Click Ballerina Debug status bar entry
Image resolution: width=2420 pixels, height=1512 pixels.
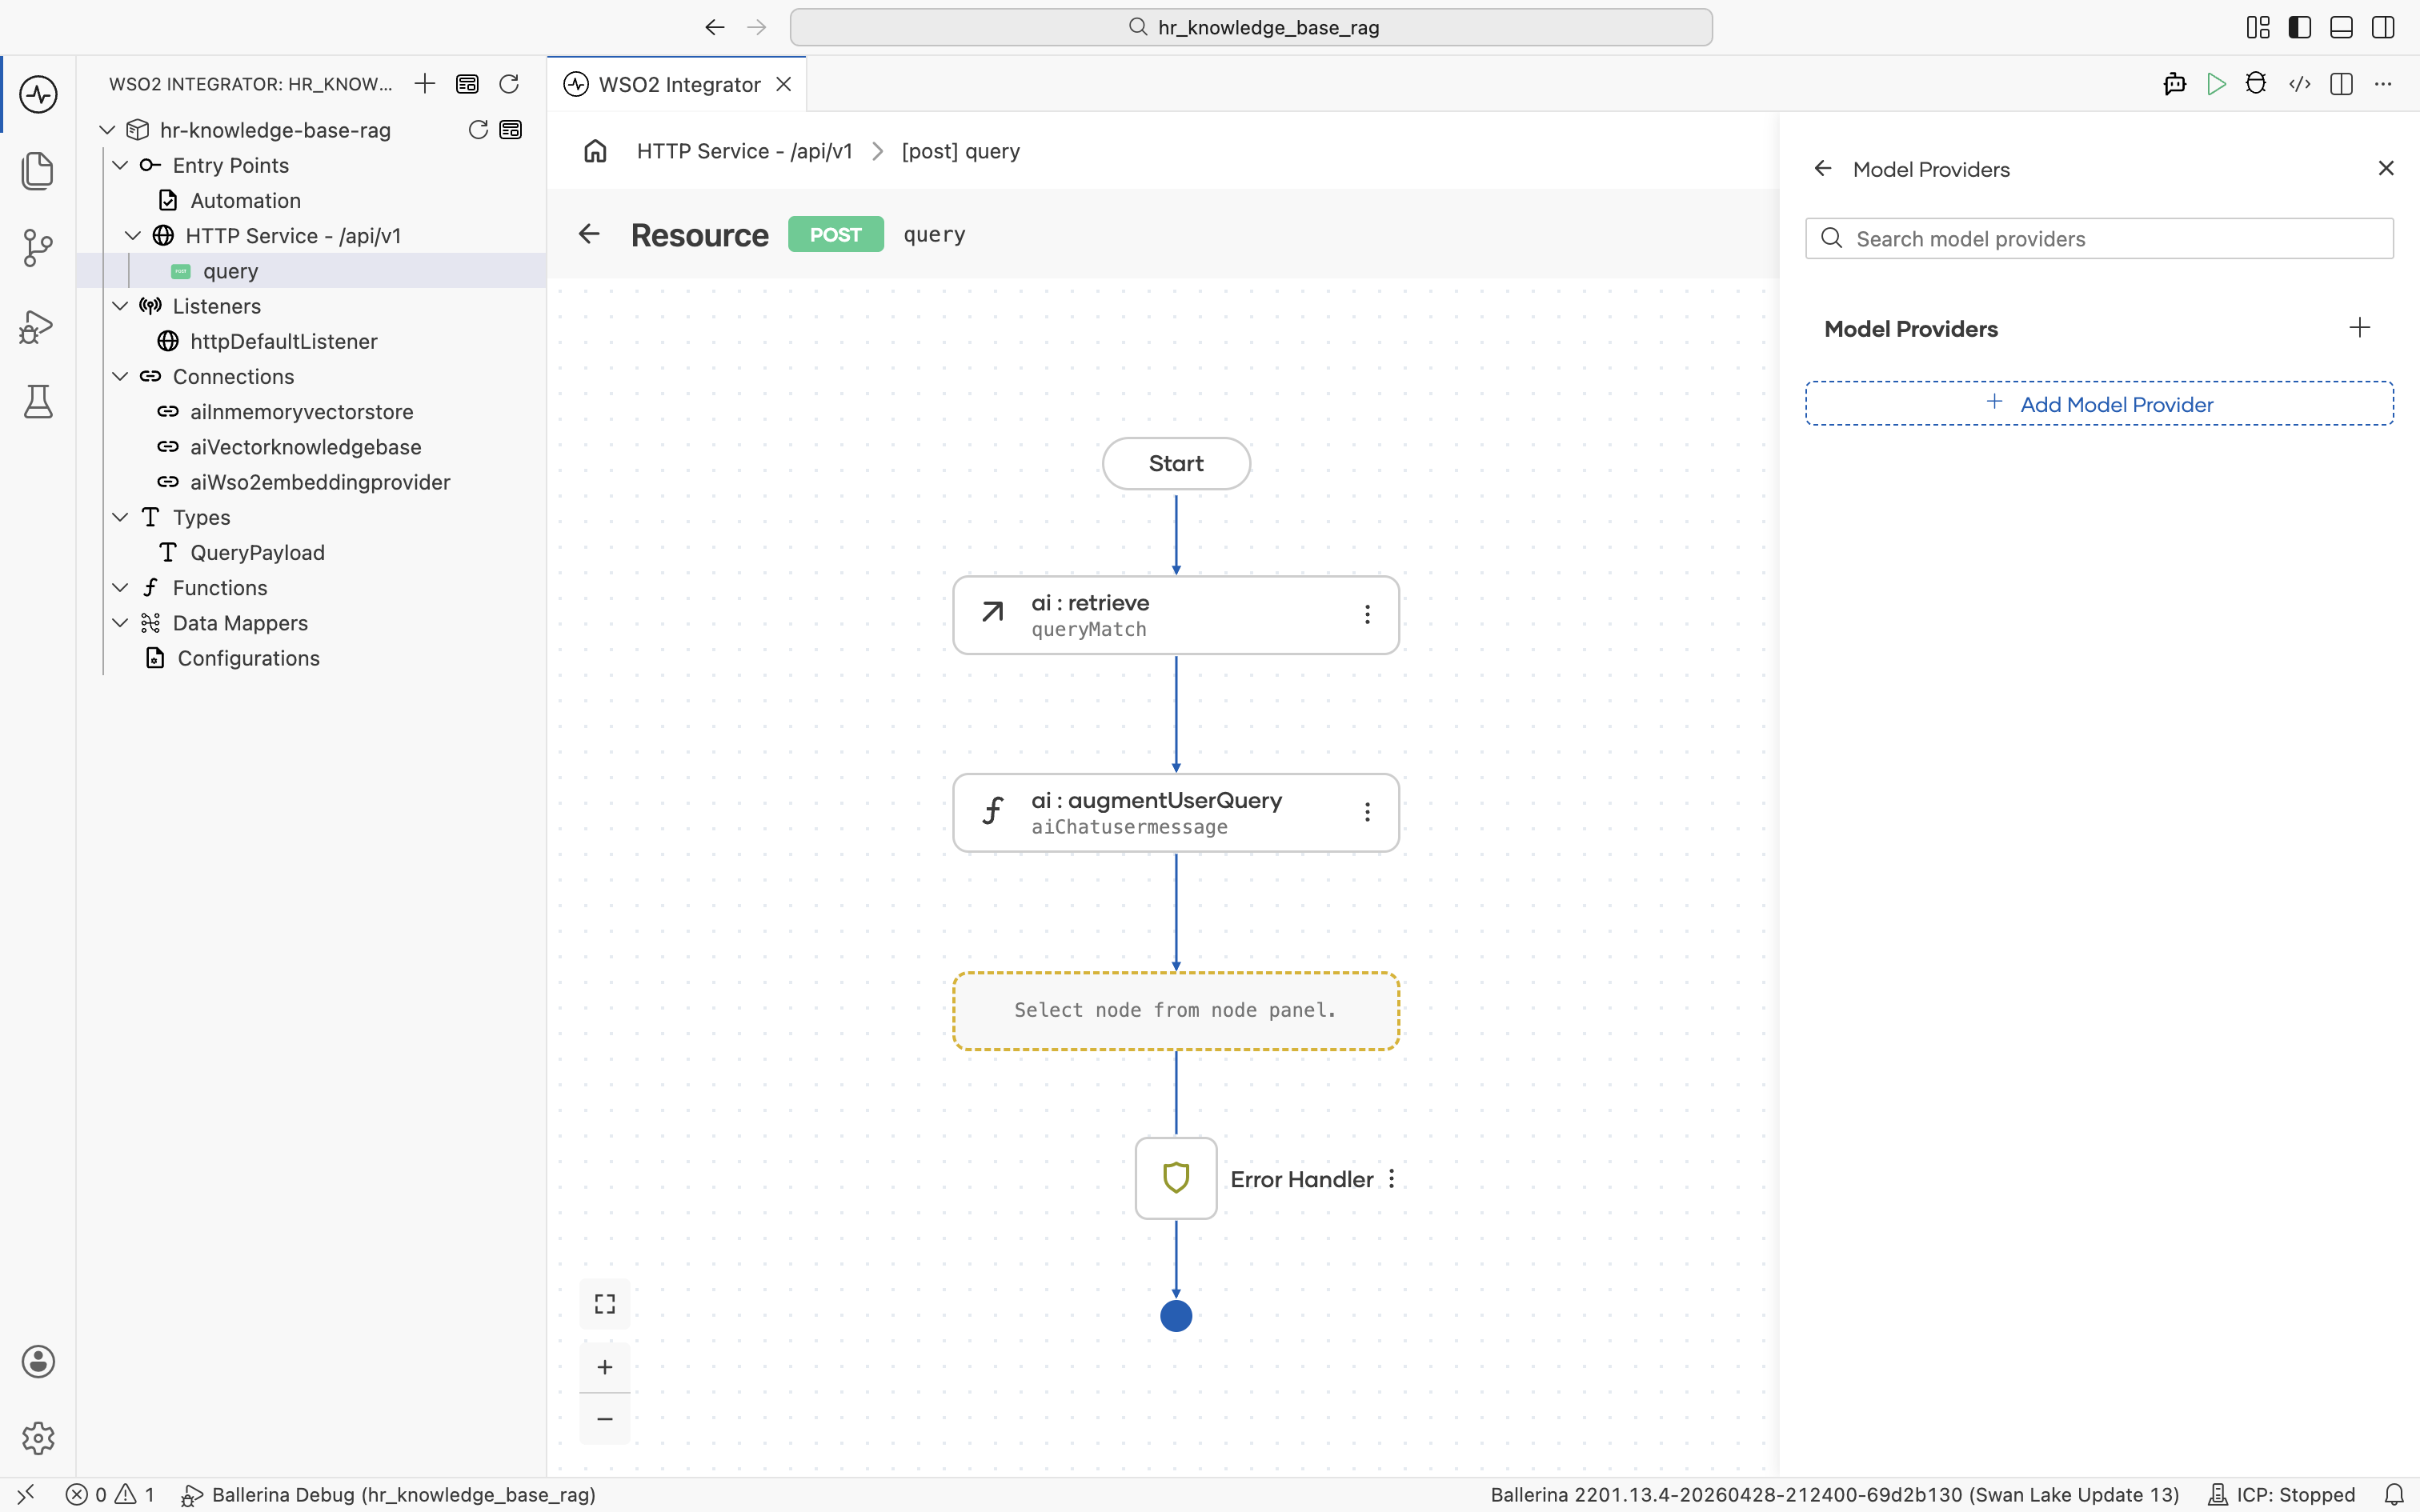(388, 1495)
